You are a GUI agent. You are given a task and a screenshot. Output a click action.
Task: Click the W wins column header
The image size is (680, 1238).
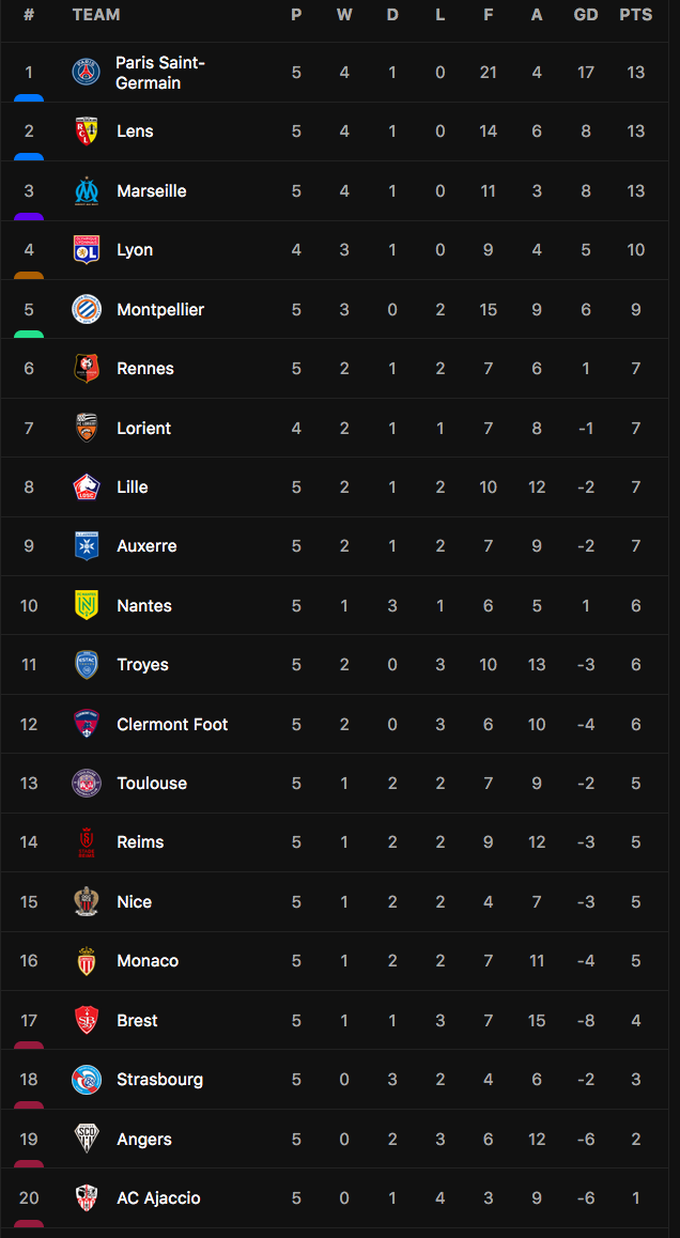pyautogui.click(x=344, y=14)
